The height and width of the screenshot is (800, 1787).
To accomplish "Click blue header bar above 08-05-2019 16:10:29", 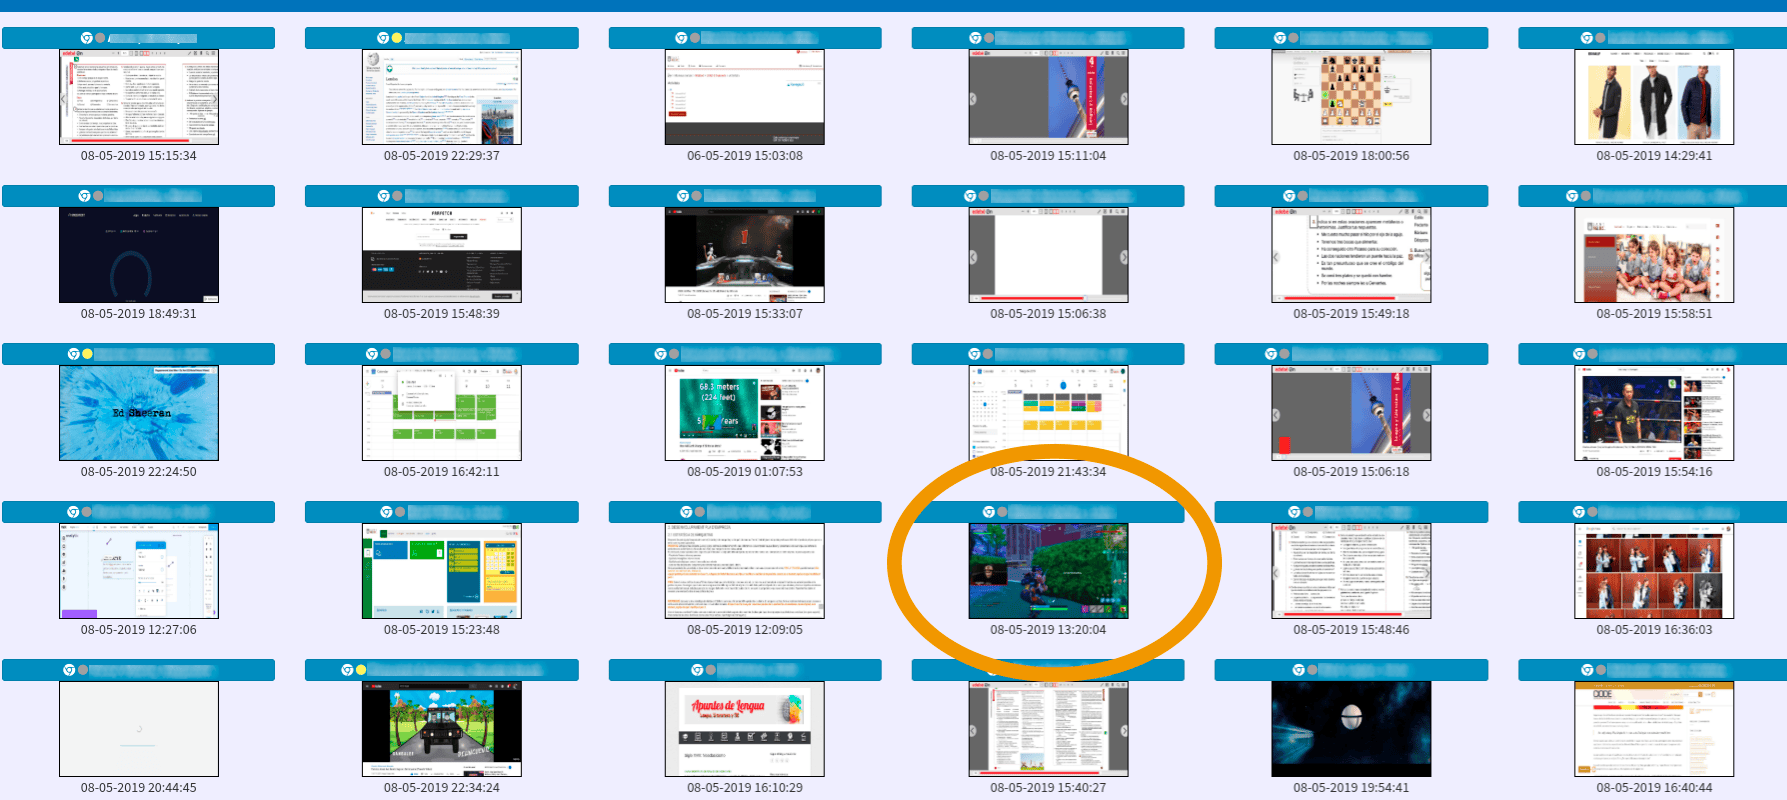I will click(745, 670).
